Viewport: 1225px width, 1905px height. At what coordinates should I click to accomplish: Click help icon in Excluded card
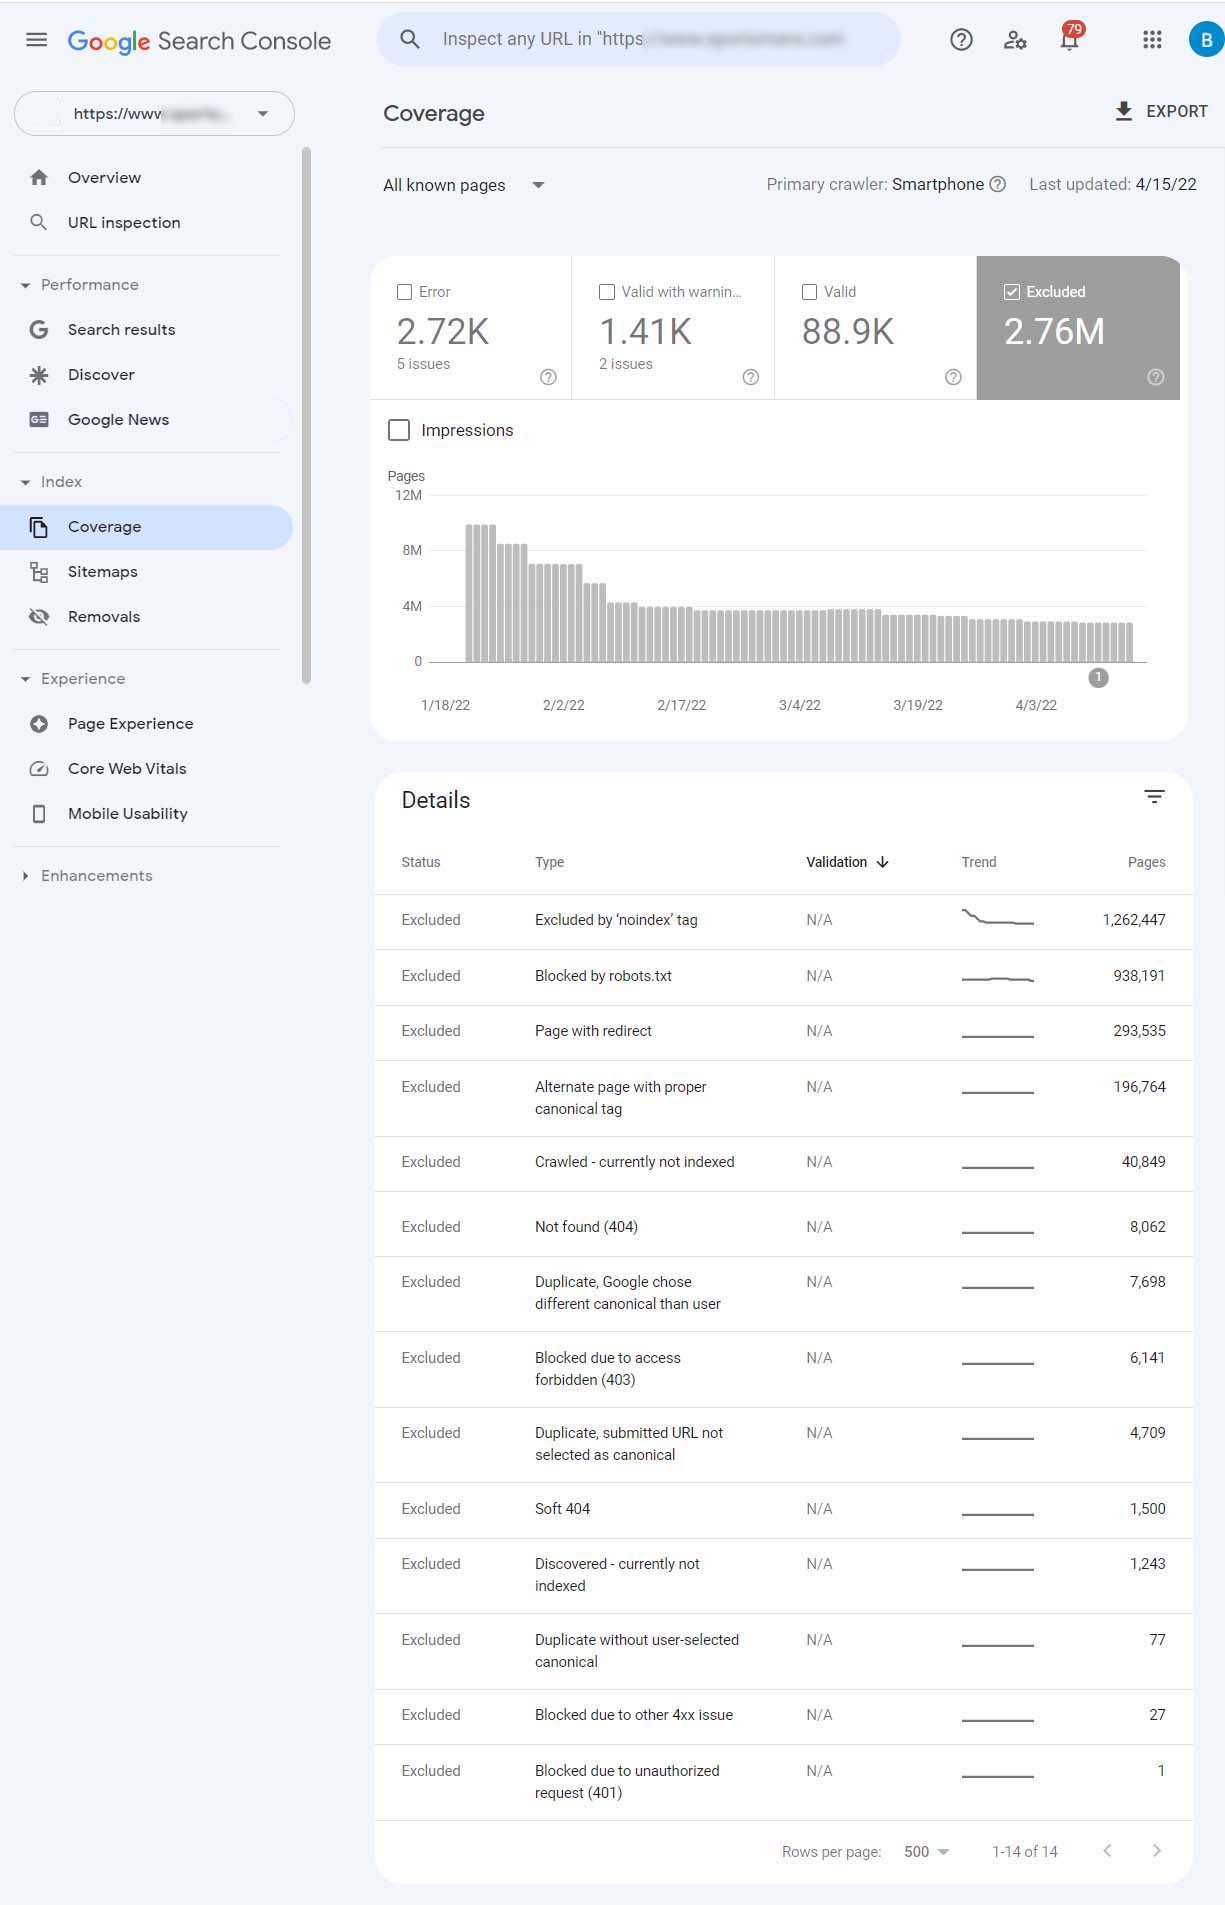[x=1156, y=377]
